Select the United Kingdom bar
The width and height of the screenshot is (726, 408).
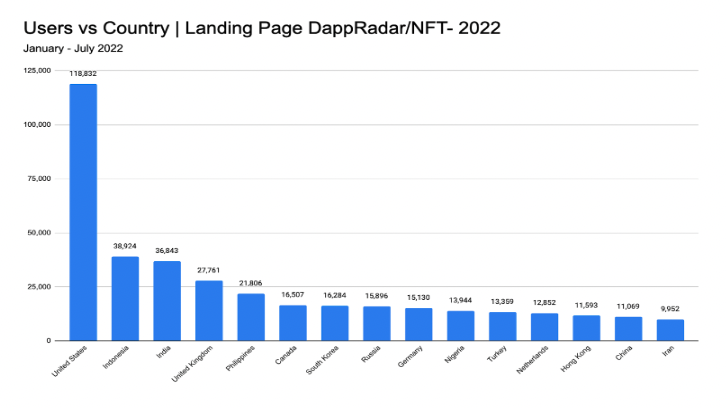coord(209,311)
